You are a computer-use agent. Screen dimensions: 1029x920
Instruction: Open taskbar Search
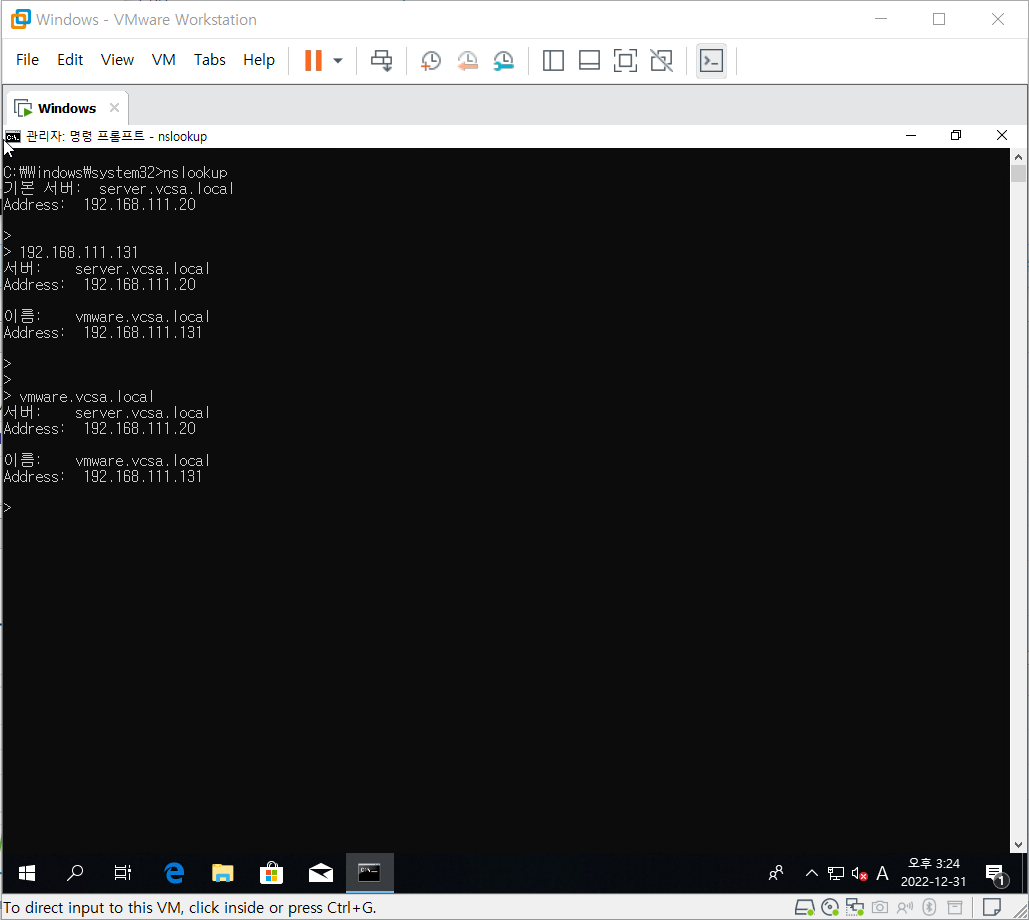pos(75,873)
